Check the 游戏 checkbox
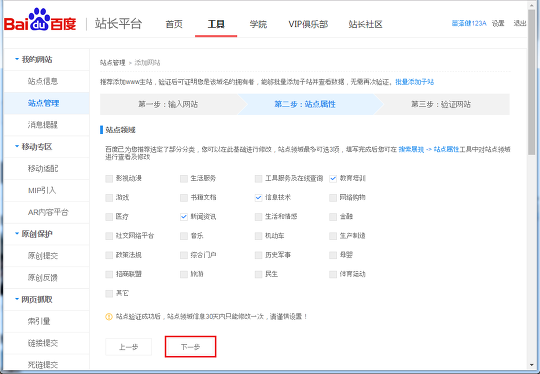The height and width of the screenshot is (374, 540). [x=109, y=198]
